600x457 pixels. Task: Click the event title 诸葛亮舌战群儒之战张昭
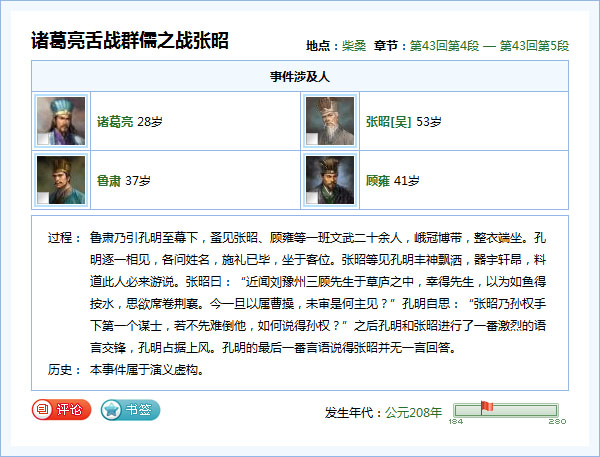(130, 41)
